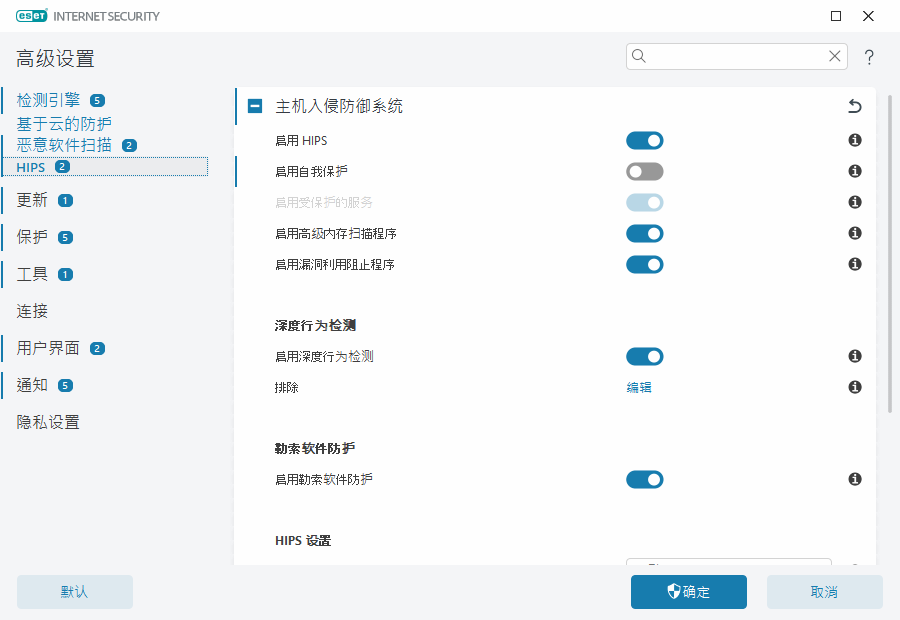Open help with the question mark icon
Screen dimensions: 900x620
click(x=869, y=57)
